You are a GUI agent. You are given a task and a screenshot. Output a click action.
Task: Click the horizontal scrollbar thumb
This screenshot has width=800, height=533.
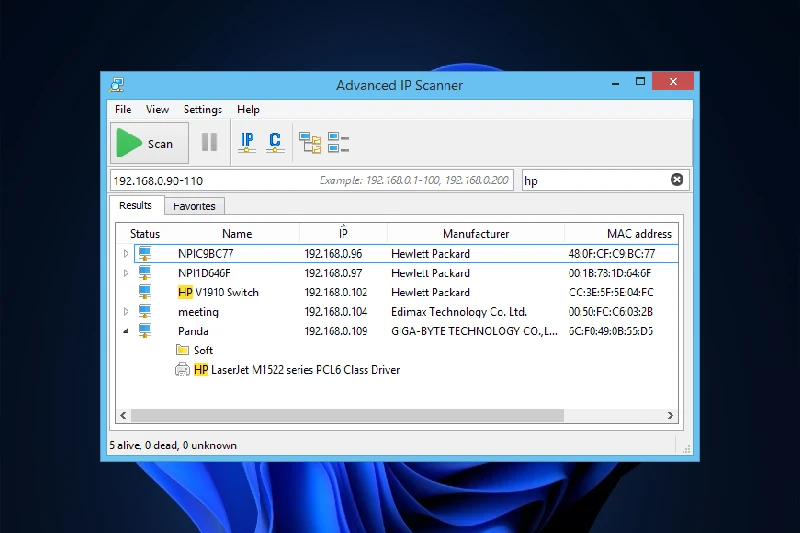[x=347, y=416]
